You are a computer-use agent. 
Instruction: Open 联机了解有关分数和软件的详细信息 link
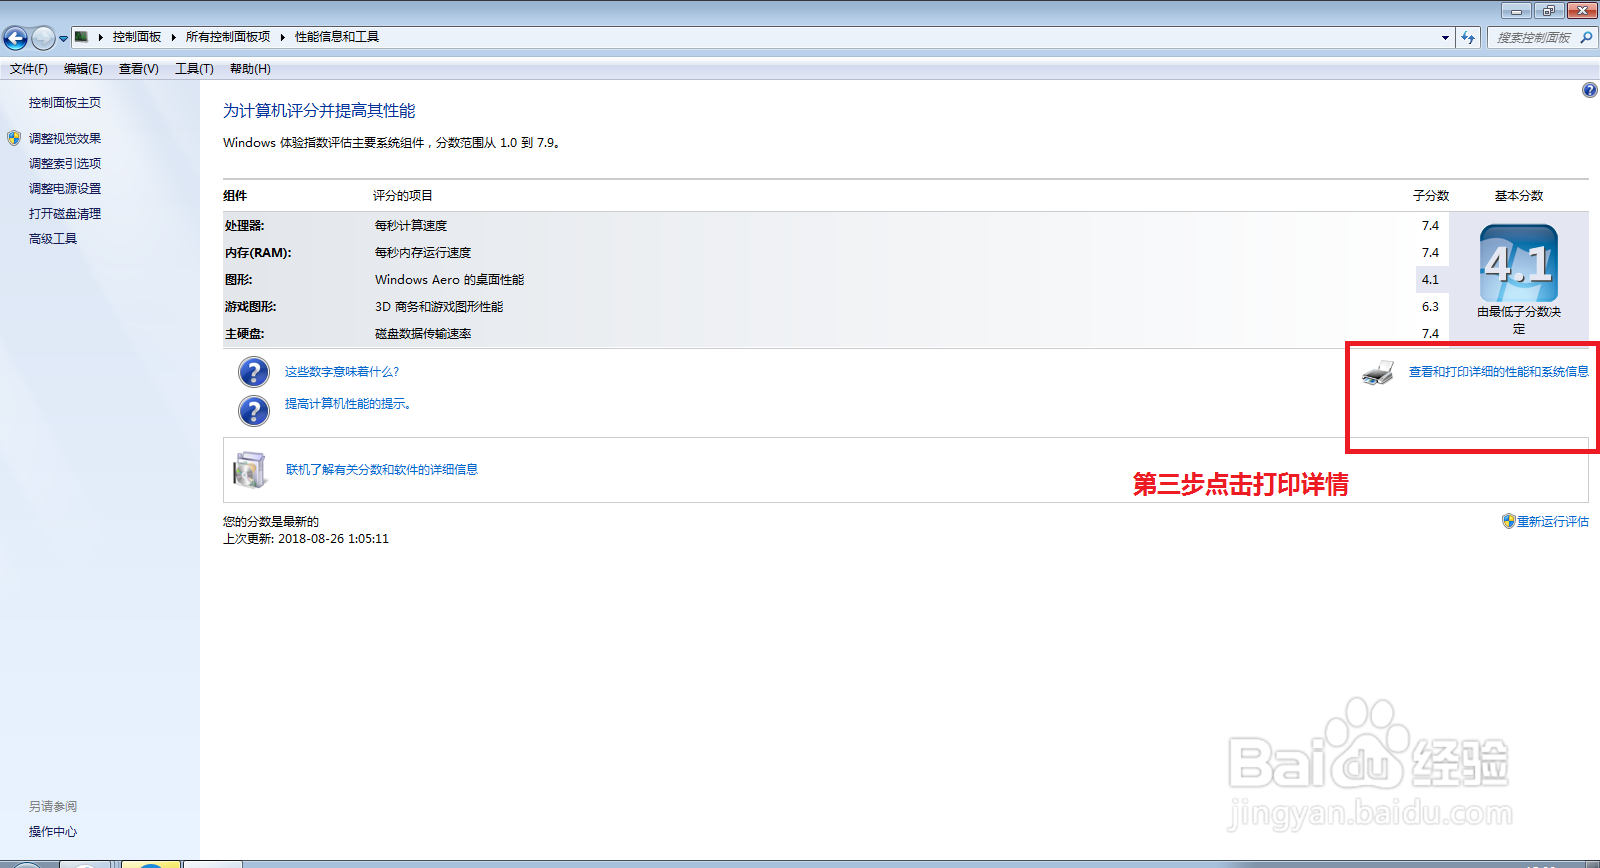point(382,470)
